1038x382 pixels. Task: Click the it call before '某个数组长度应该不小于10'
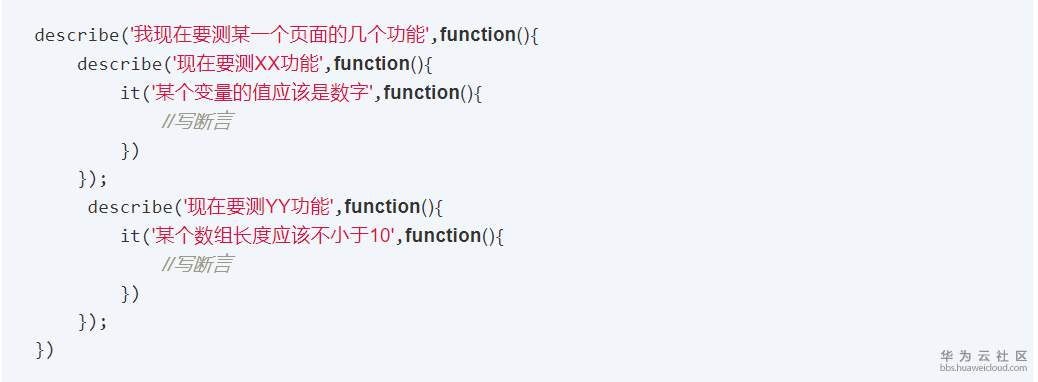pos(130,236)
